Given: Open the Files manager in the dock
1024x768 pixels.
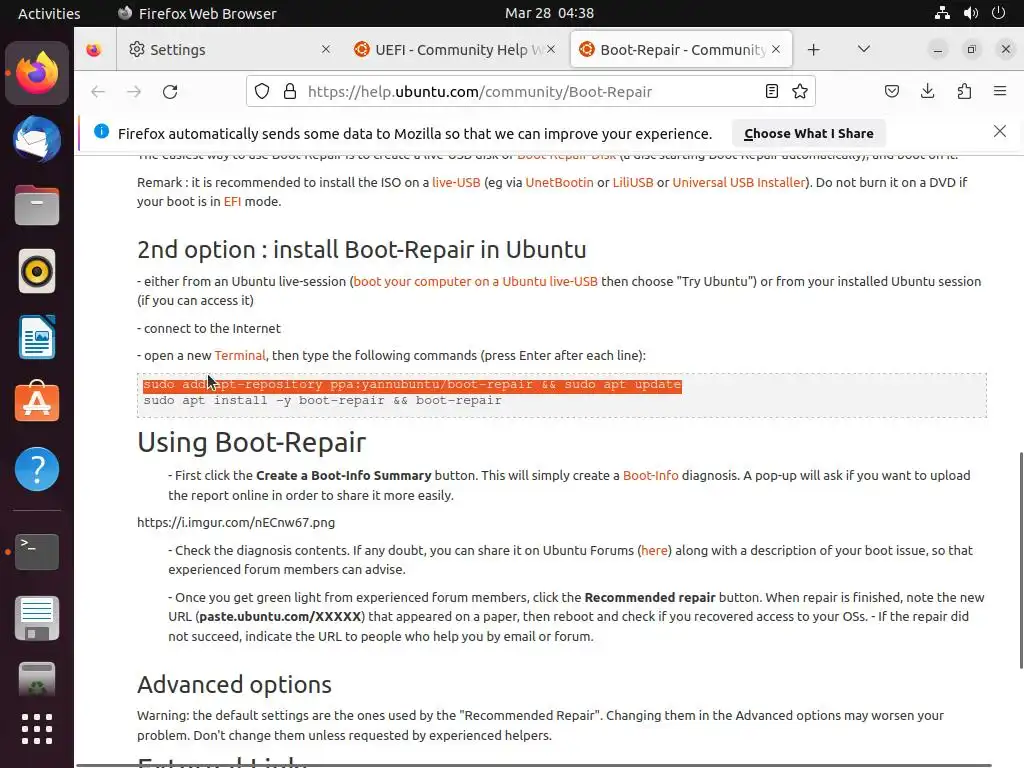Looking at the screenshot, I should [37, 205].
